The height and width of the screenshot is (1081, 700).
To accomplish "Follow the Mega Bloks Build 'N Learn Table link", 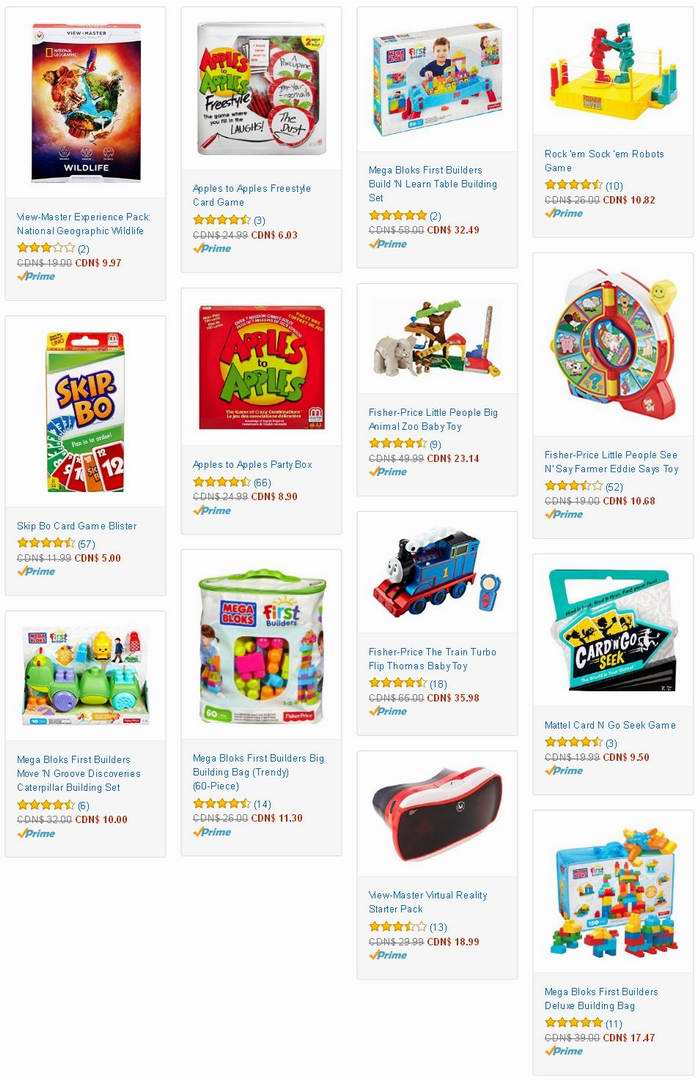I will click(432, 183).
